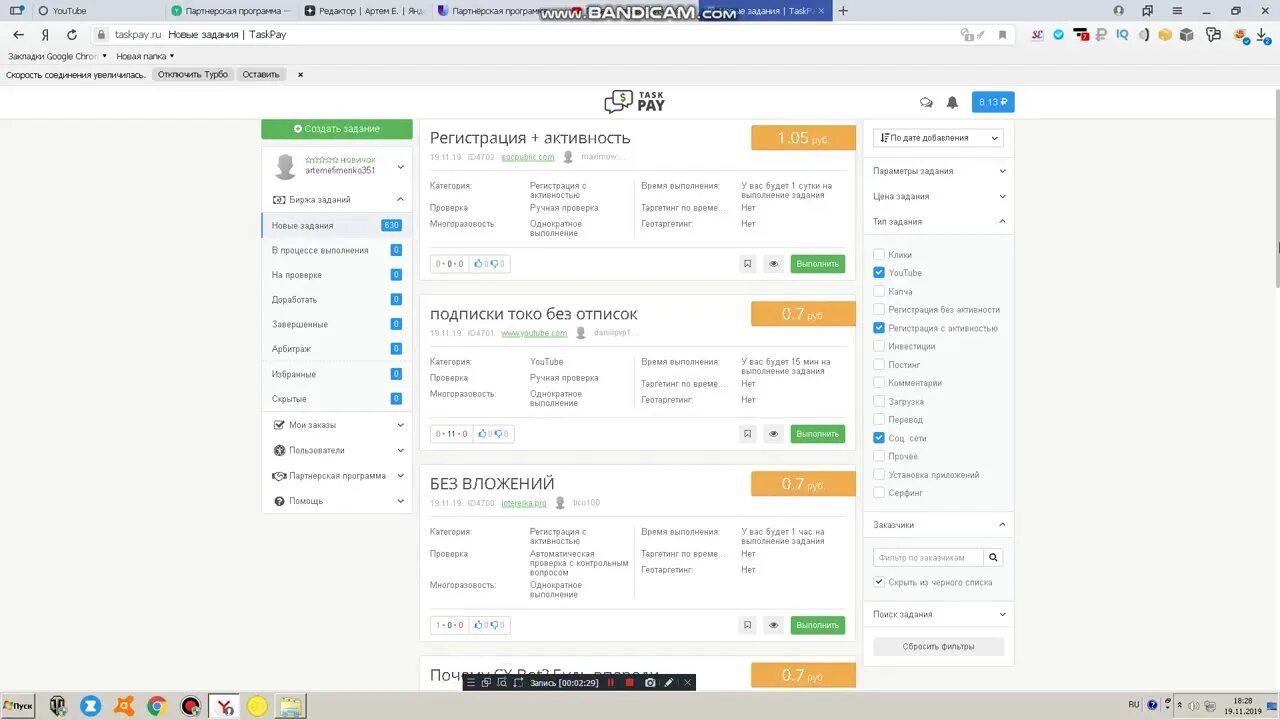Open the "подписки токо без отписок" task title
The image size is (1280, 720).
coord(534,314)
